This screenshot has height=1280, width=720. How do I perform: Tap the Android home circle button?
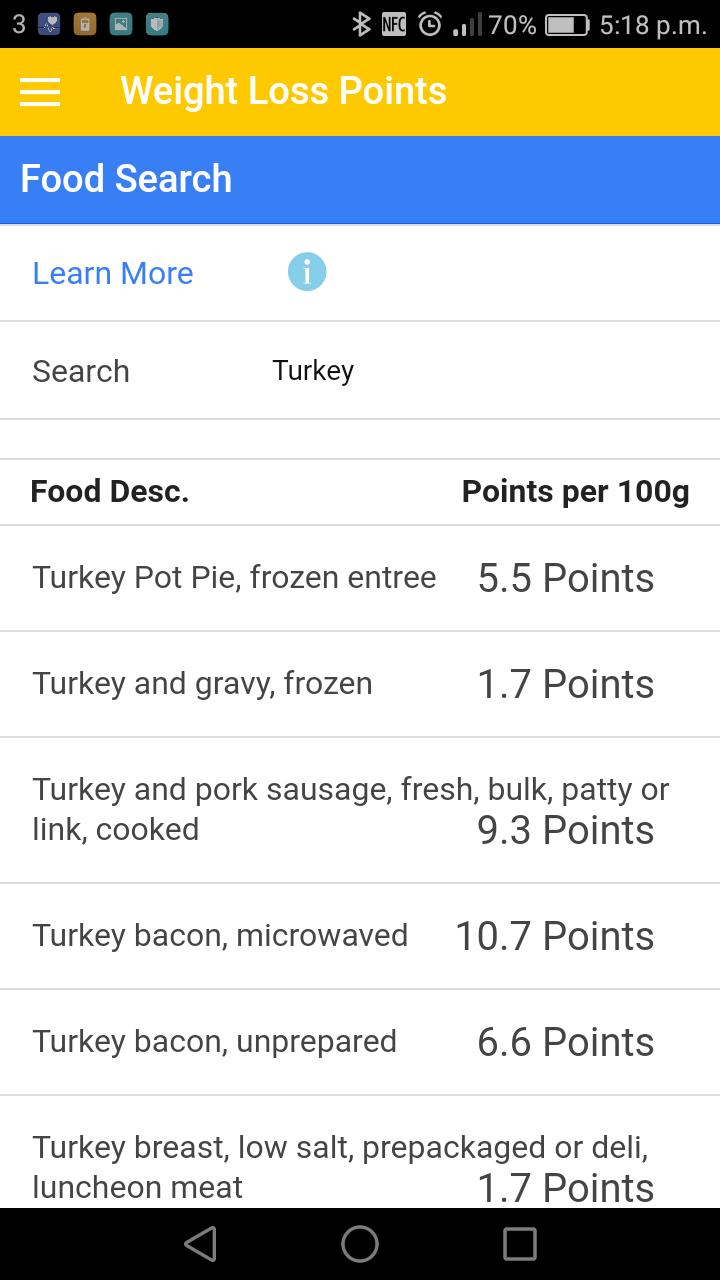tap(360, 1244)
